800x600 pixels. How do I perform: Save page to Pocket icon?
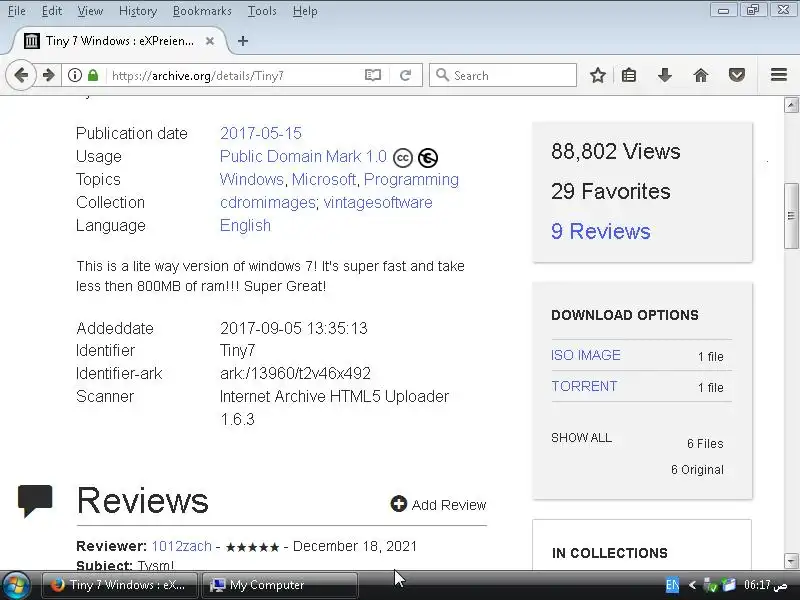[737, 76]
